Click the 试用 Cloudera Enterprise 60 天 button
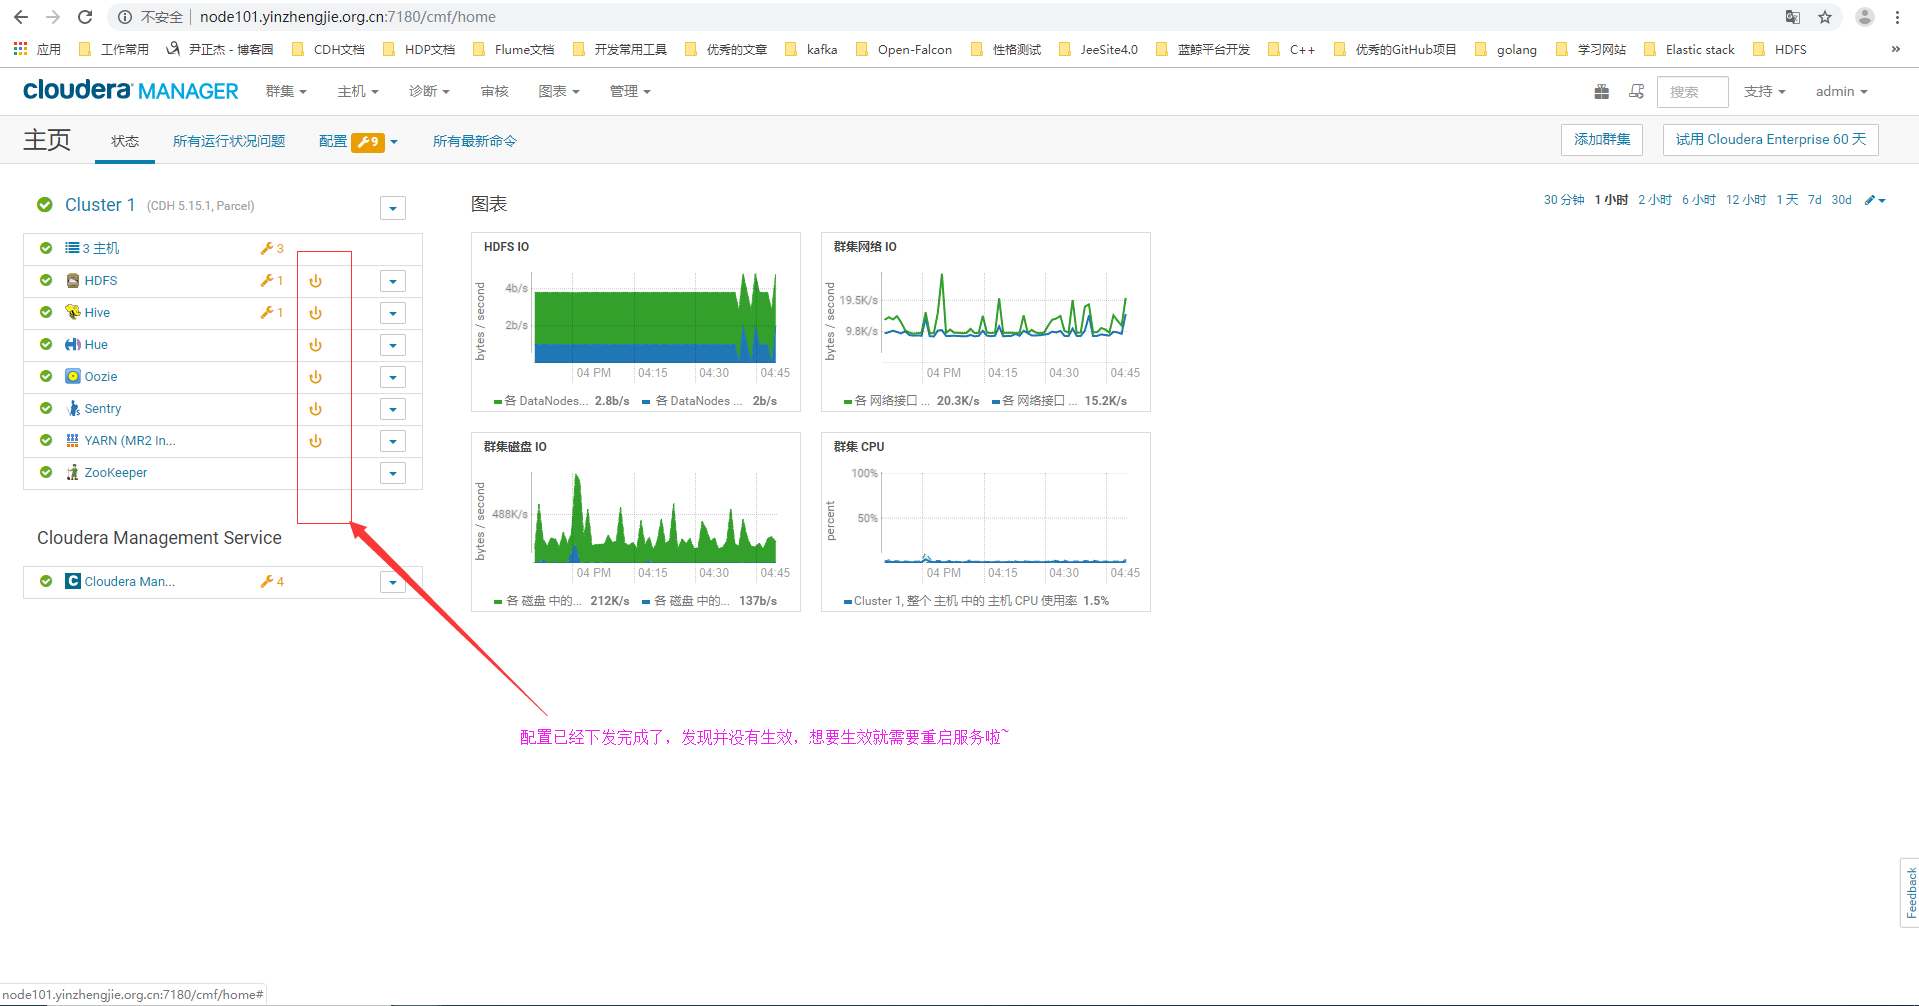The height and width of the screenshot is (1006, 1919). (1771, 140)
